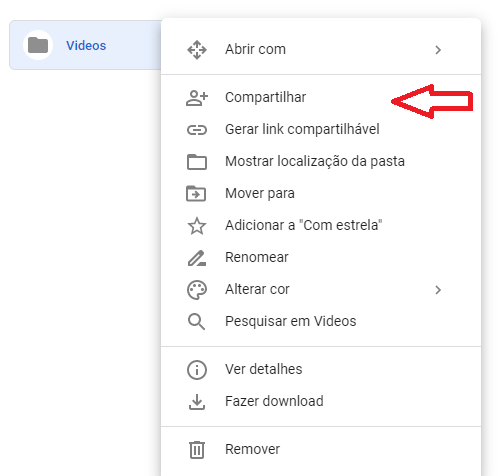
Task: Click the Abrir com move-arrows icon
Action: point(197,50)
